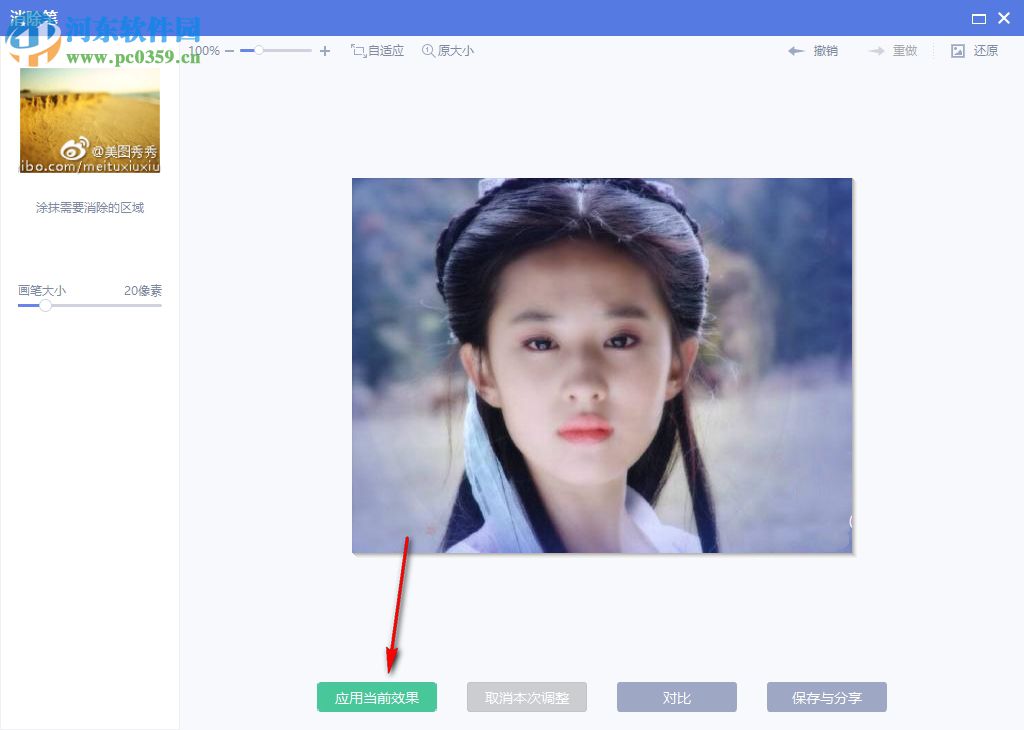Click the 20像素 brush size value
The width and height of the screenshot is (1024, 730).
pos(144,290)
